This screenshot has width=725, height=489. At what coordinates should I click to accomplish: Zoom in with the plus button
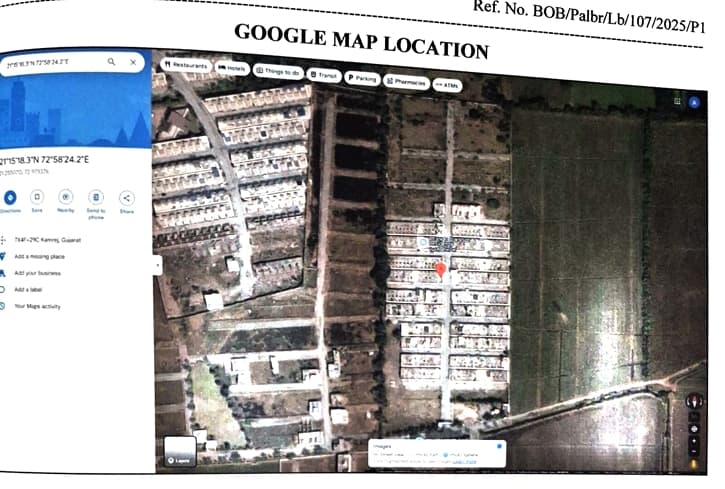pos(694,441)
